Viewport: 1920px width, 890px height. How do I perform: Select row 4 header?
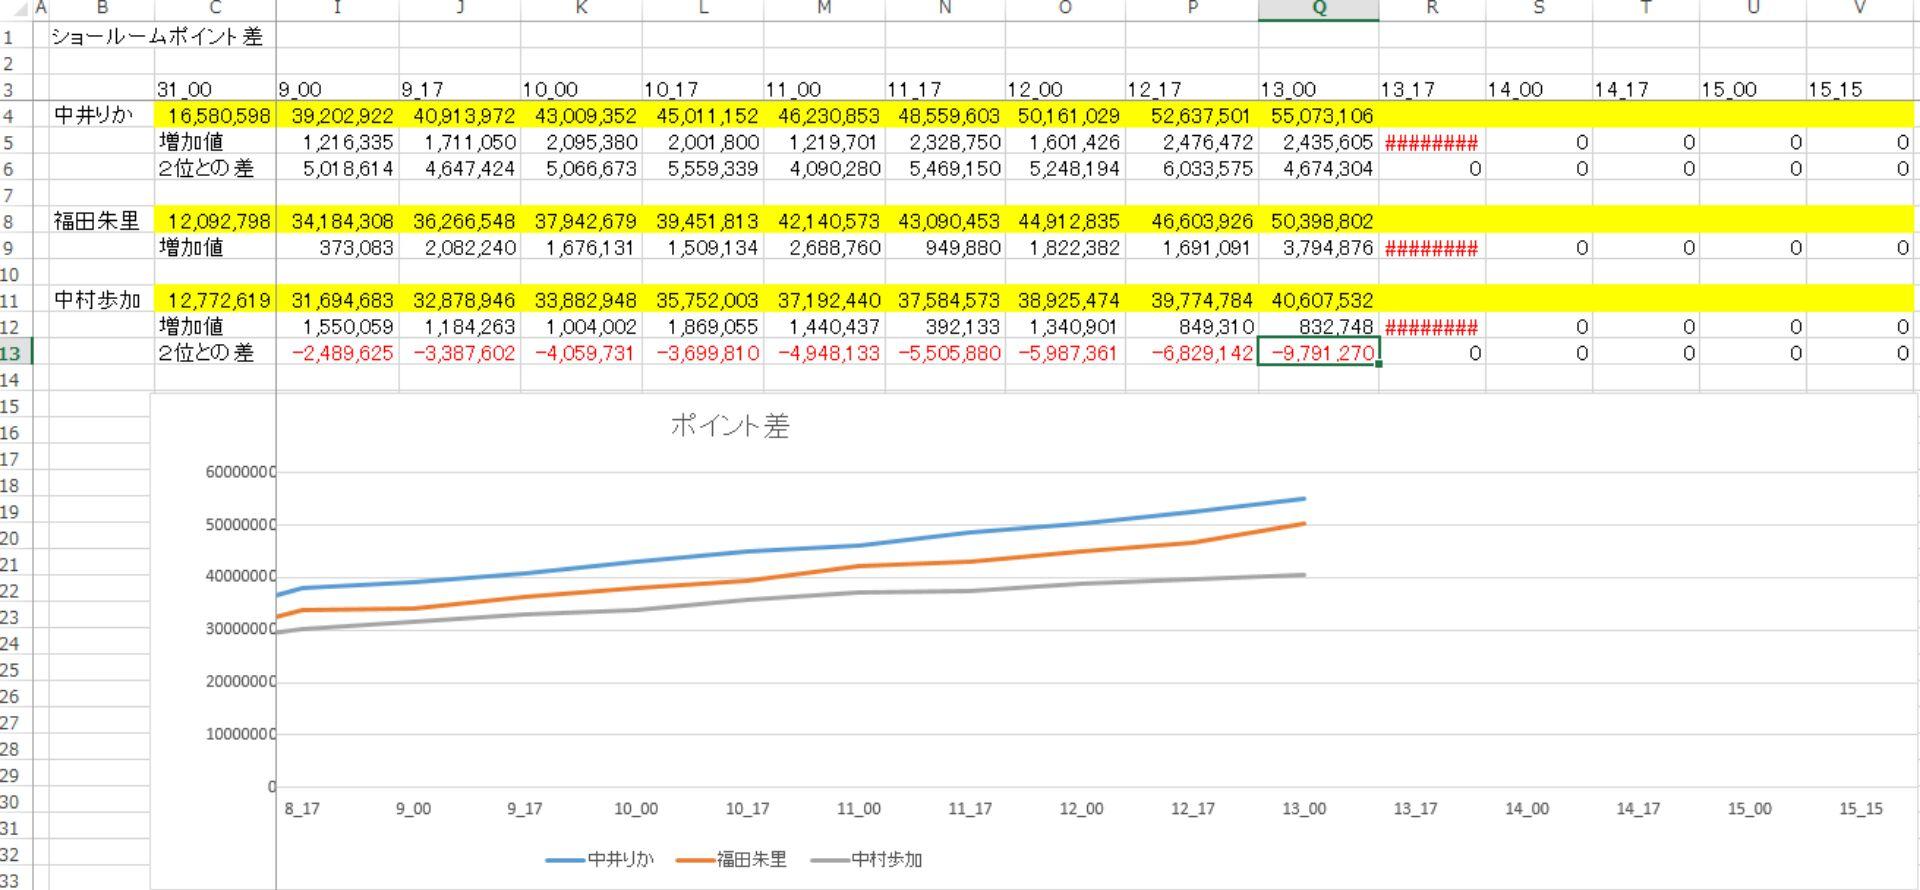click(15, 116)
